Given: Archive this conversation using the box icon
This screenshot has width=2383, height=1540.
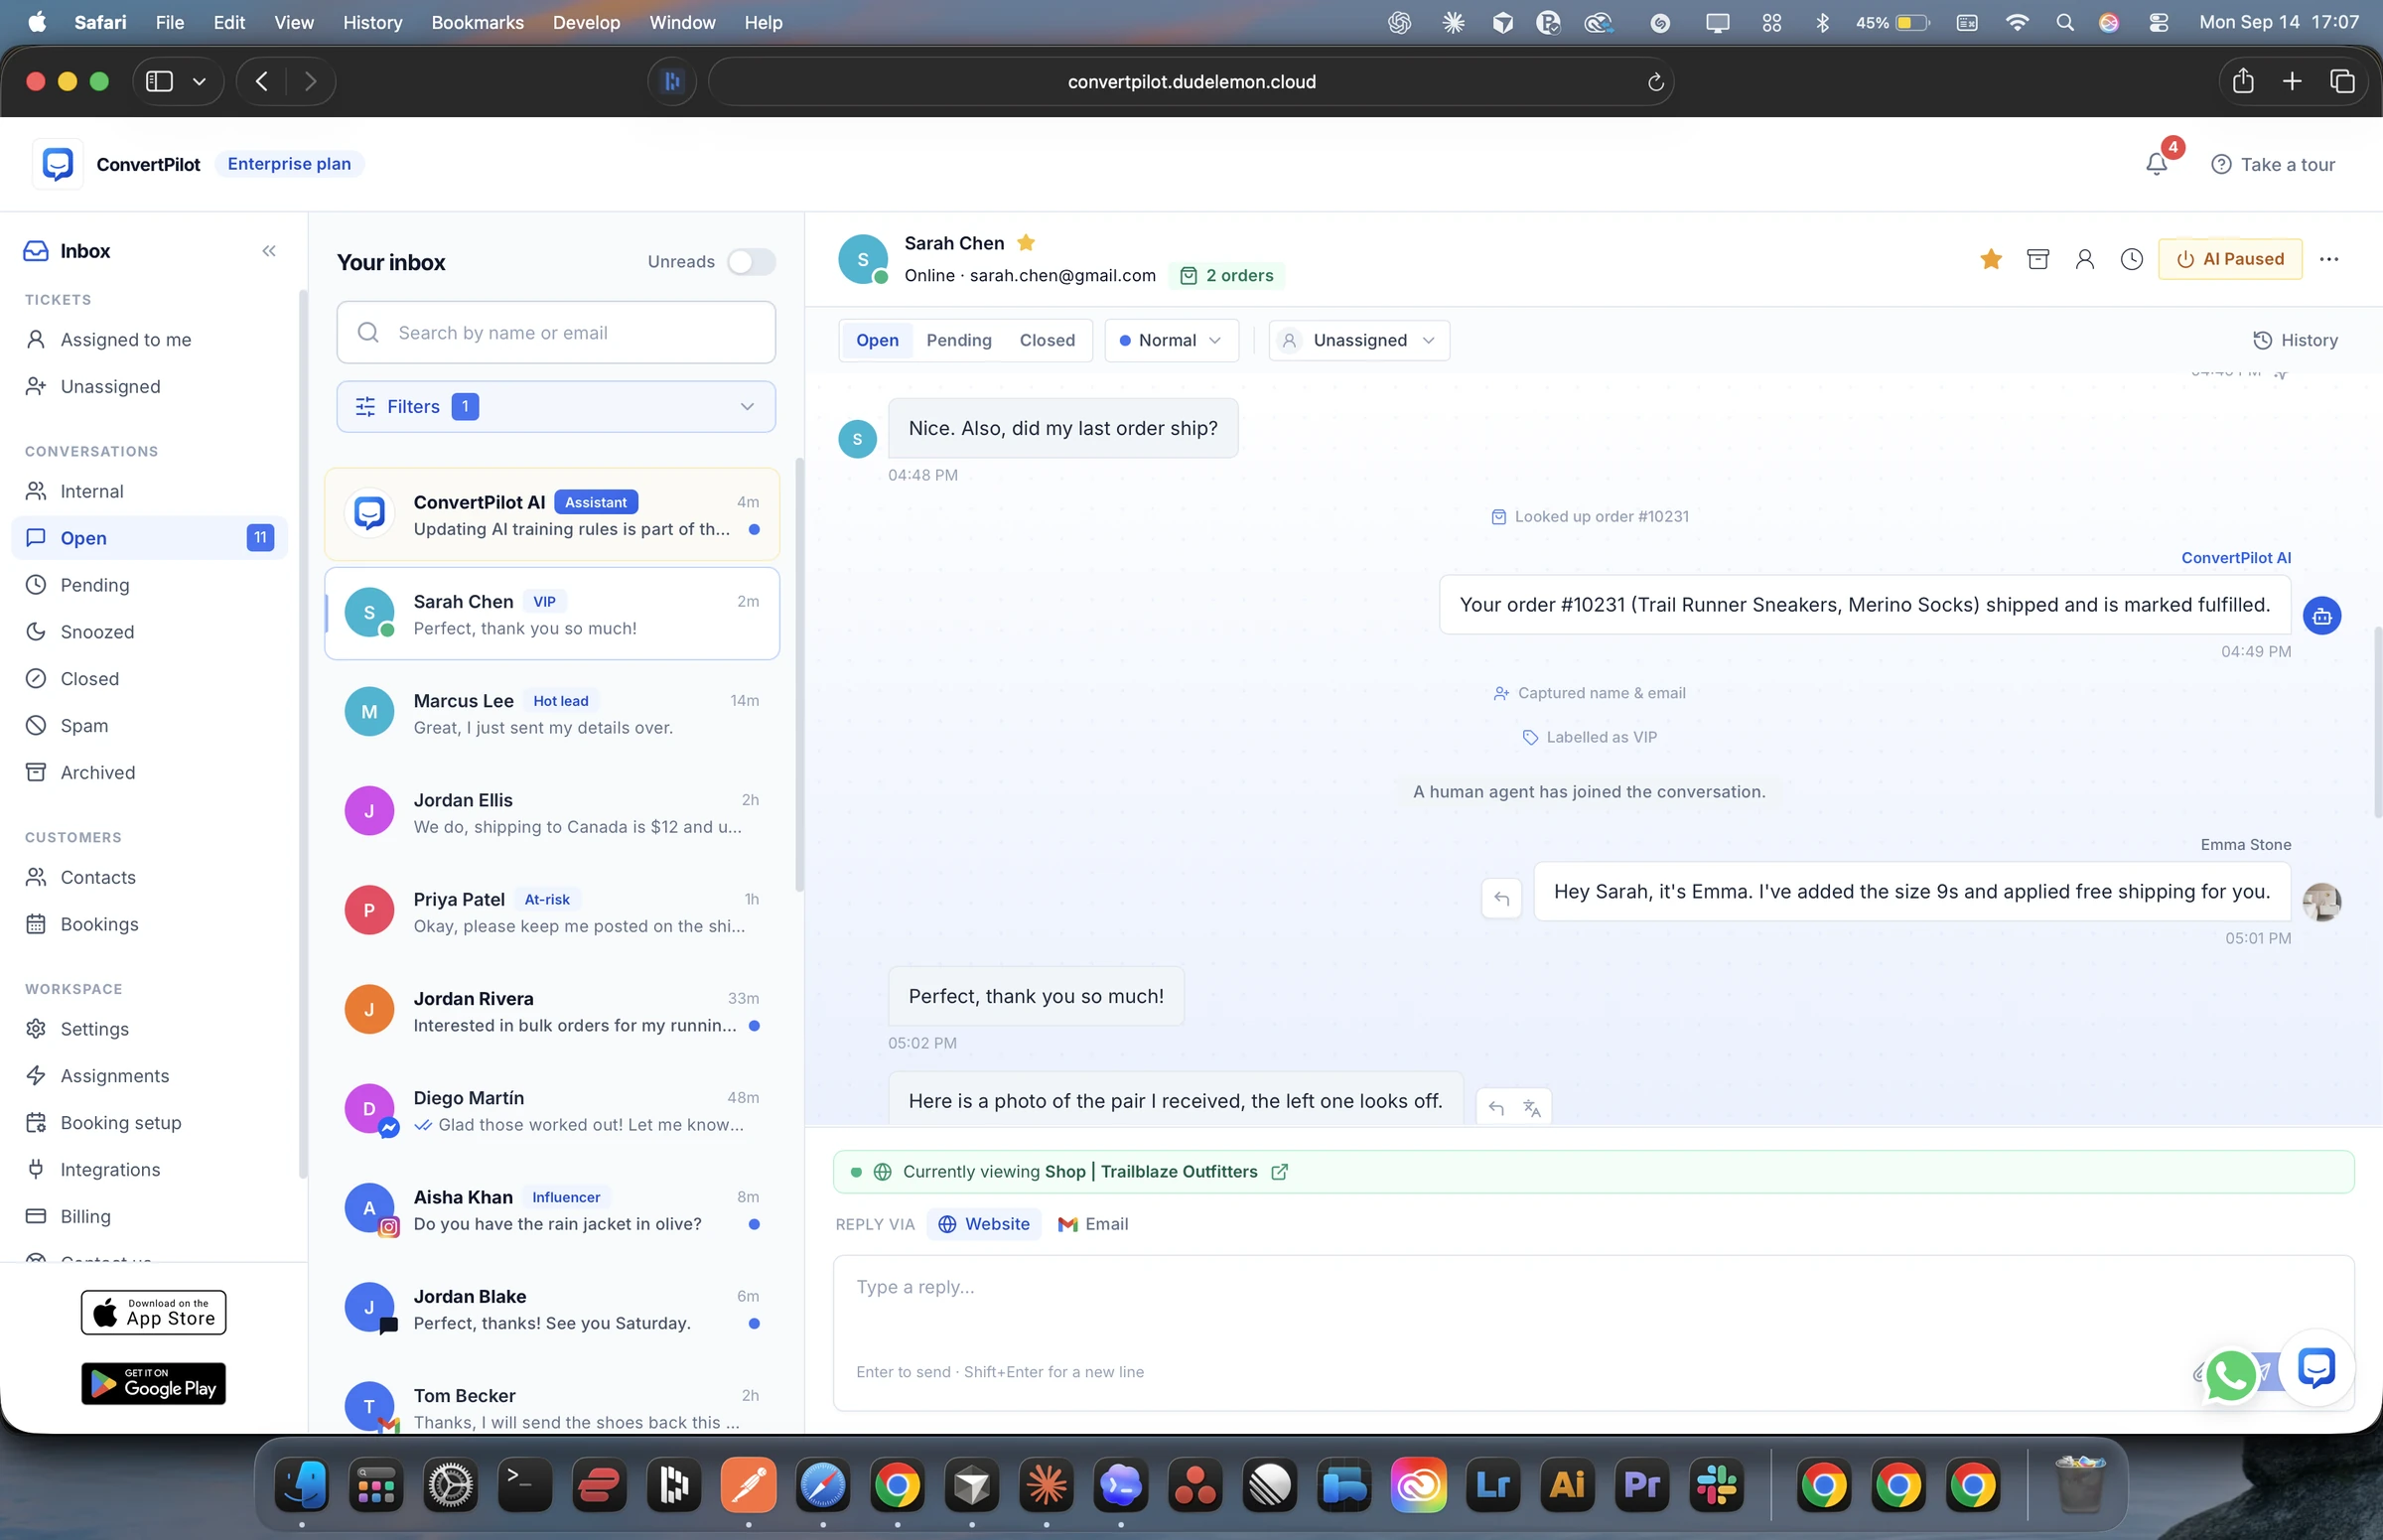Looking at the screenshot, I should (2038, 259).
